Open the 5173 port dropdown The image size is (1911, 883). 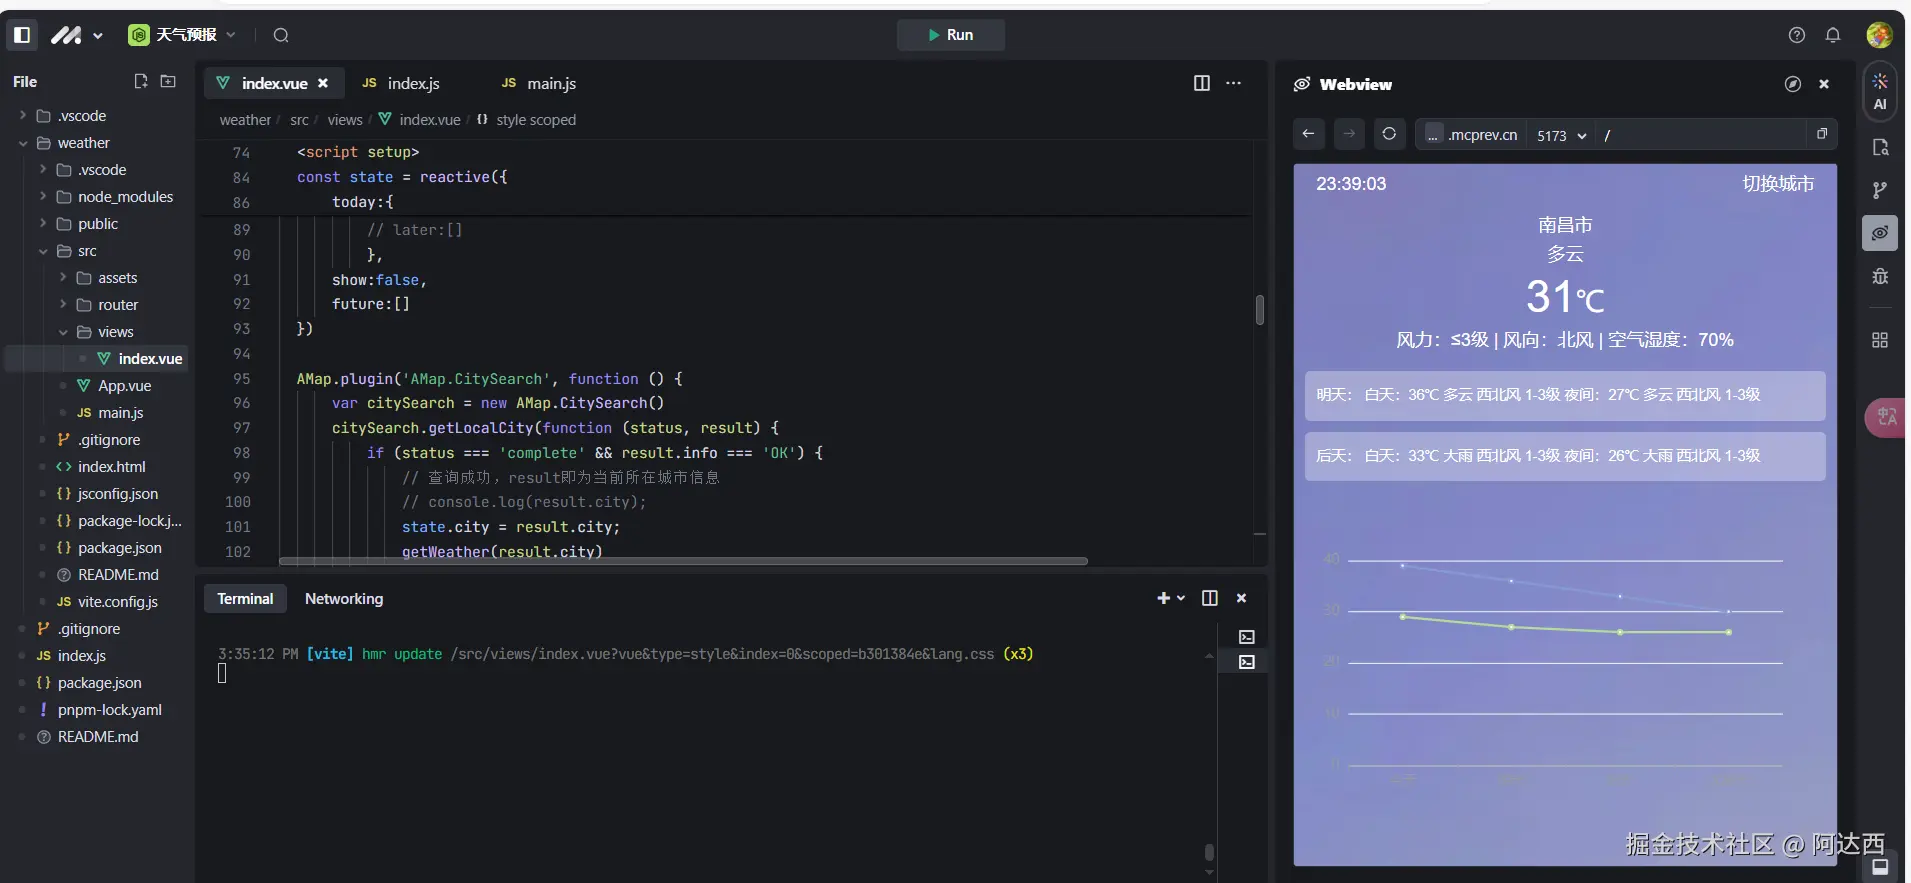click(x=1561, y=135)
